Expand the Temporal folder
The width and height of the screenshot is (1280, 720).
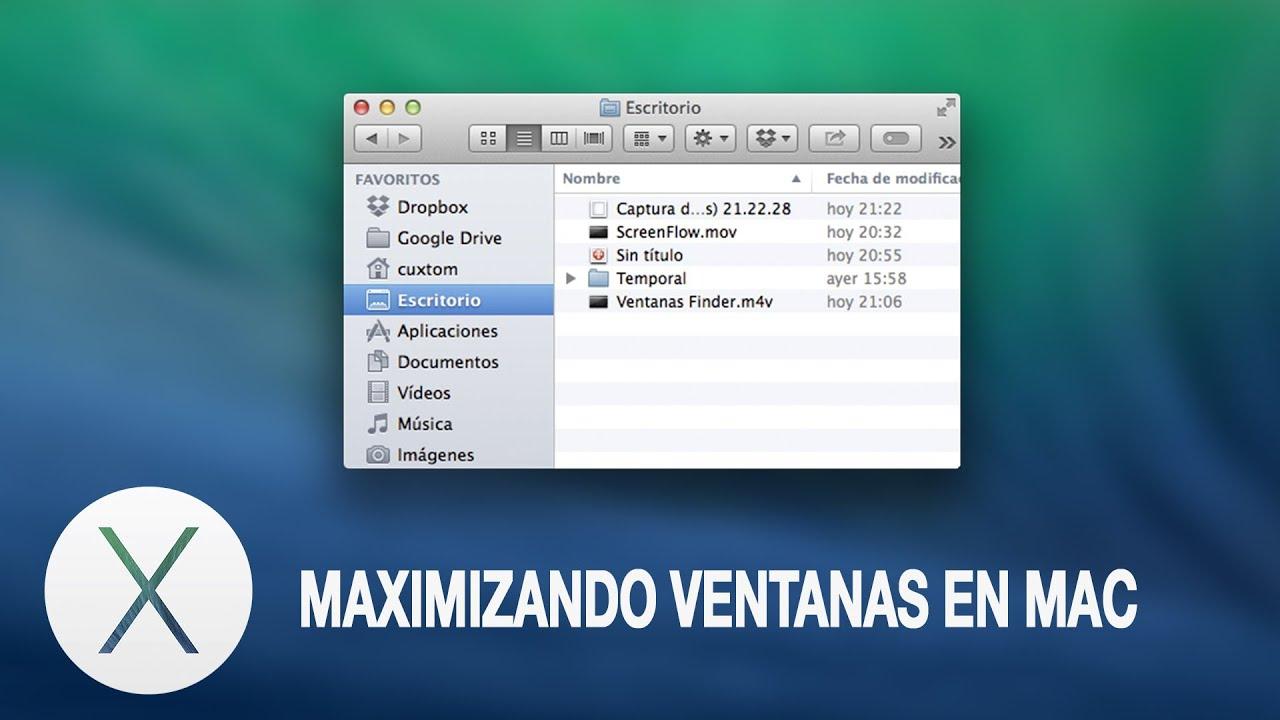[x=570, y=278]
